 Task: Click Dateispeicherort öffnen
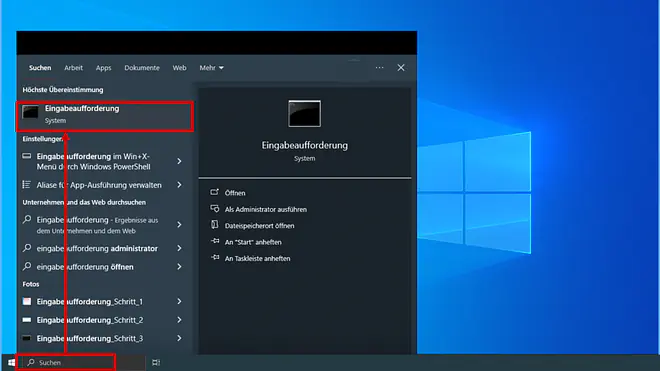[x=259, y=226]
